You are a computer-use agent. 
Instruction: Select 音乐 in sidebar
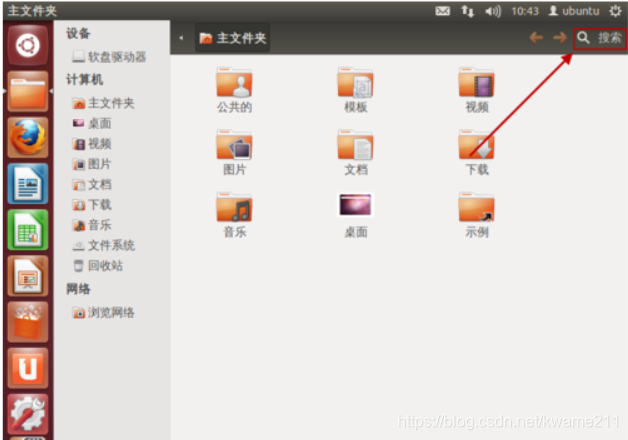[92, 225]
